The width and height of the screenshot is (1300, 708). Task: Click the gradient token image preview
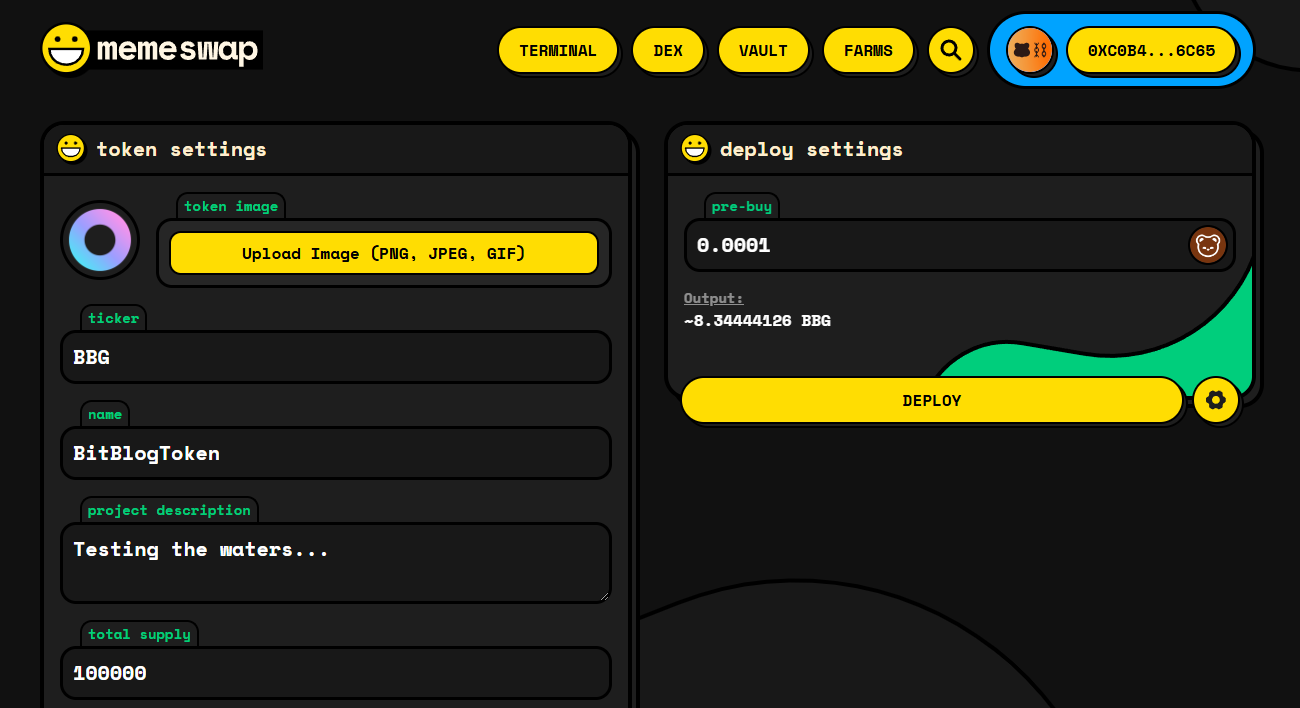[100, 240]
